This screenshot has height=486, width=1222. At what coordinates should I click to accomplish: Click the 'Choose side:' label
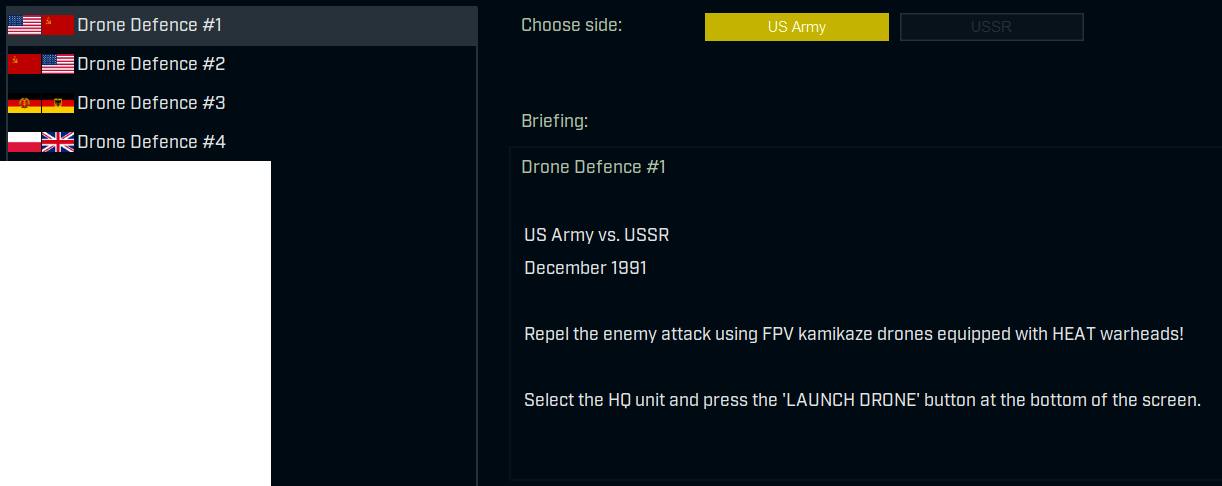point(571,24)
